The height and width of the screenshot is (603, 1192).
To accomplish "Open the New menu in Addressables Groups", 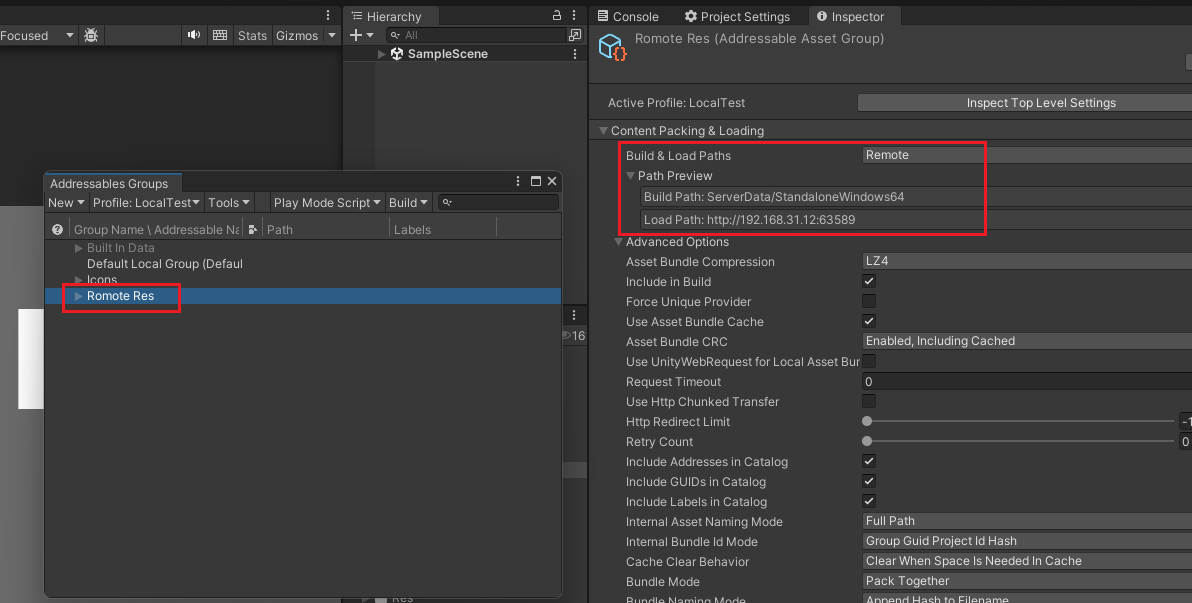I will point(66,202).
